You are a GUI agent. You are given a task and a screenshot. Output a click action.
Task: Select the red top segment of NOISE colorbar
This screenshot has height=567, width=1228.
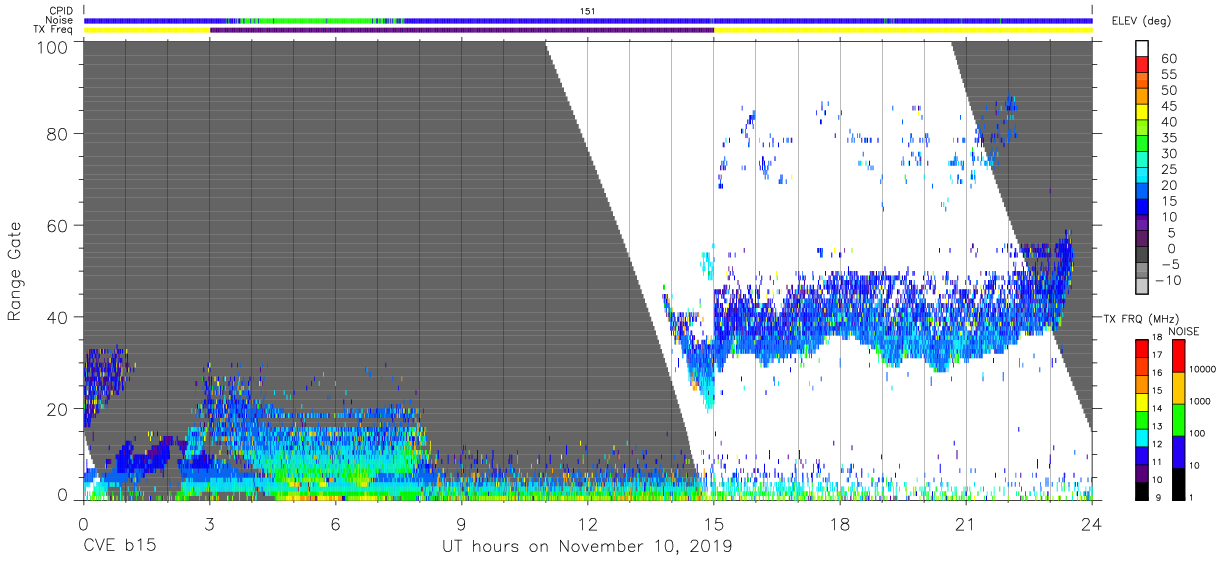point(1177,355)
